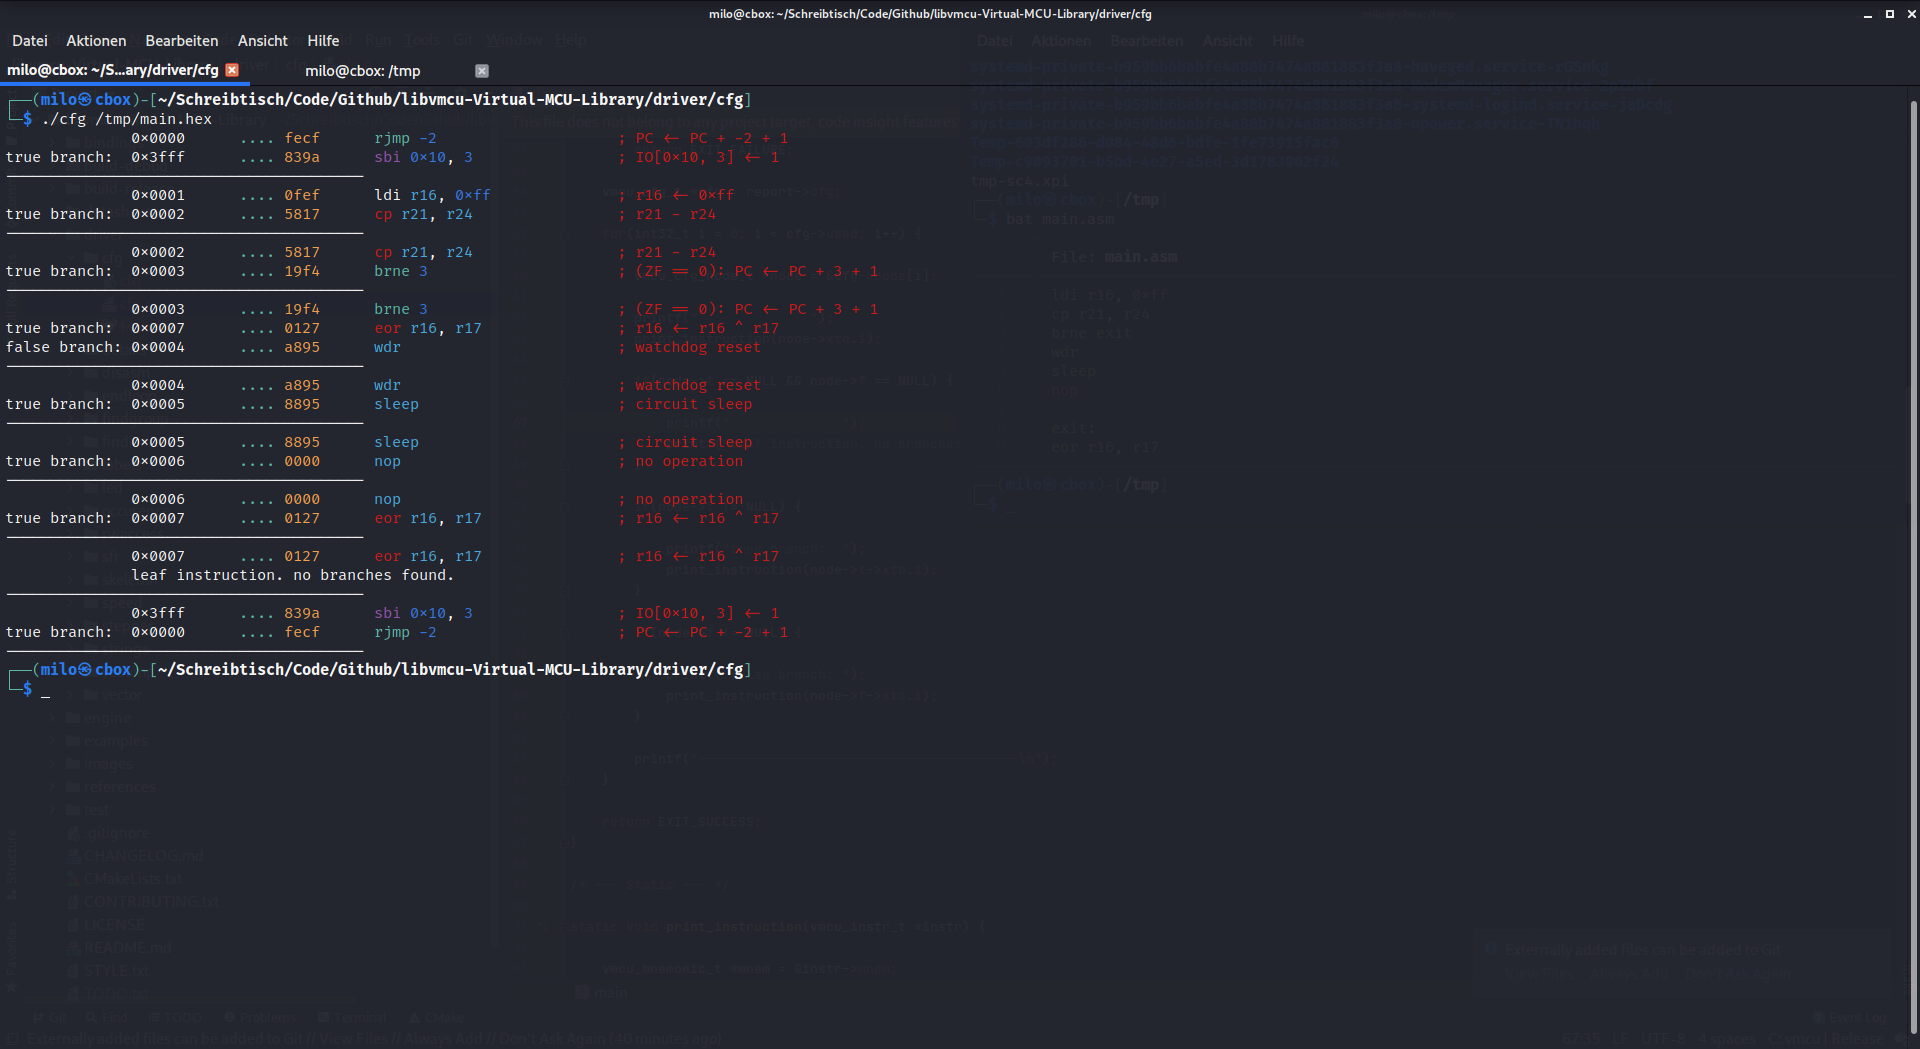The height and width of the screenshot is (1049, 1920).
Task: Switch to the milo@cbox: /tmp tab
Action: 363,71
